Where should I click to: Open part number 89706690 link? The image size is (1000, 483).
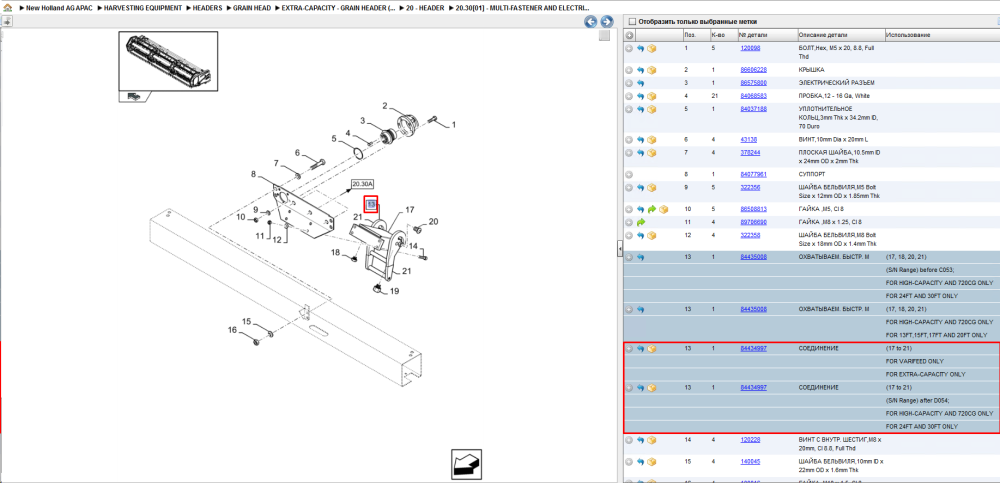click(x=753, y=222)
